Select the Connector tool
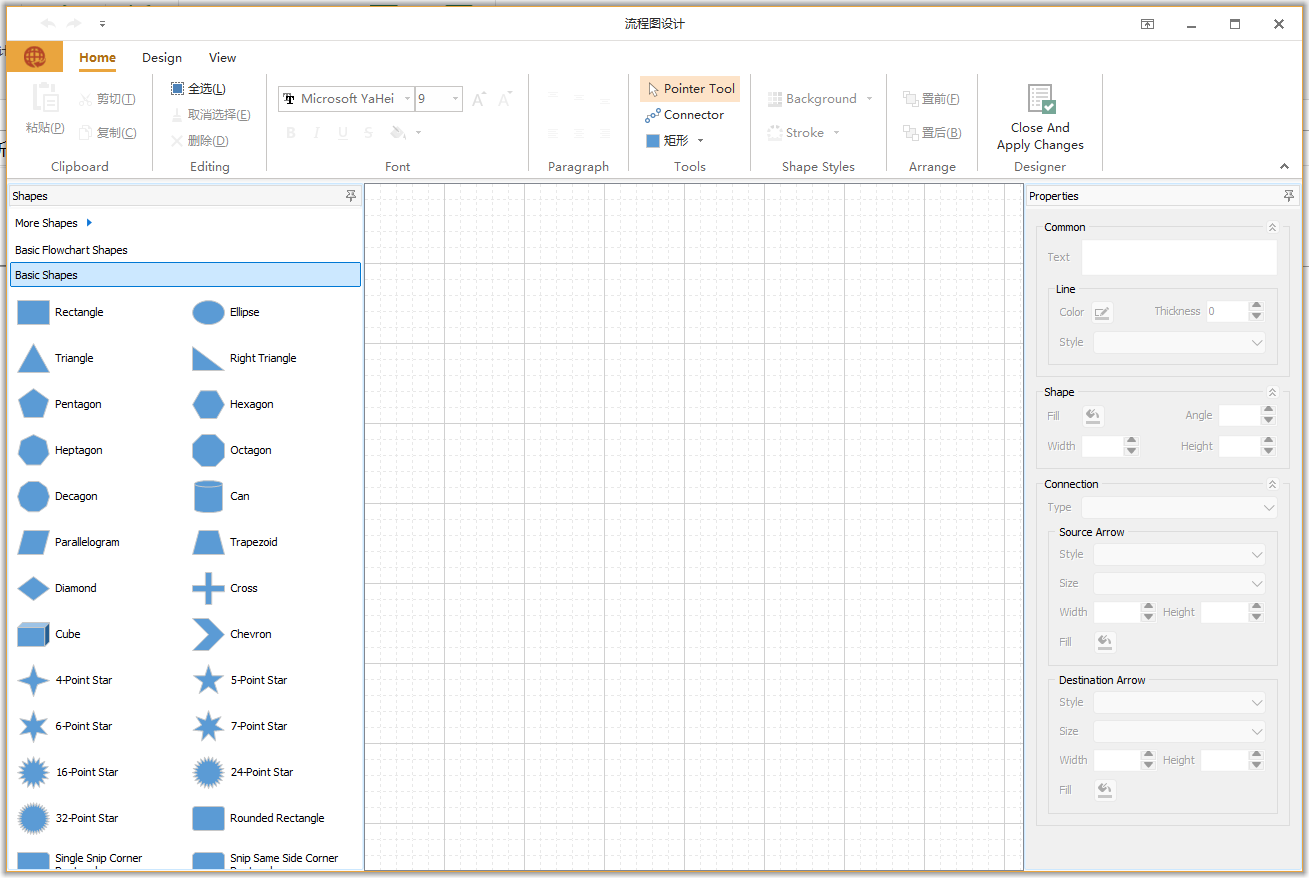This screenshot has width=1309, height=878. pos(685,115)
